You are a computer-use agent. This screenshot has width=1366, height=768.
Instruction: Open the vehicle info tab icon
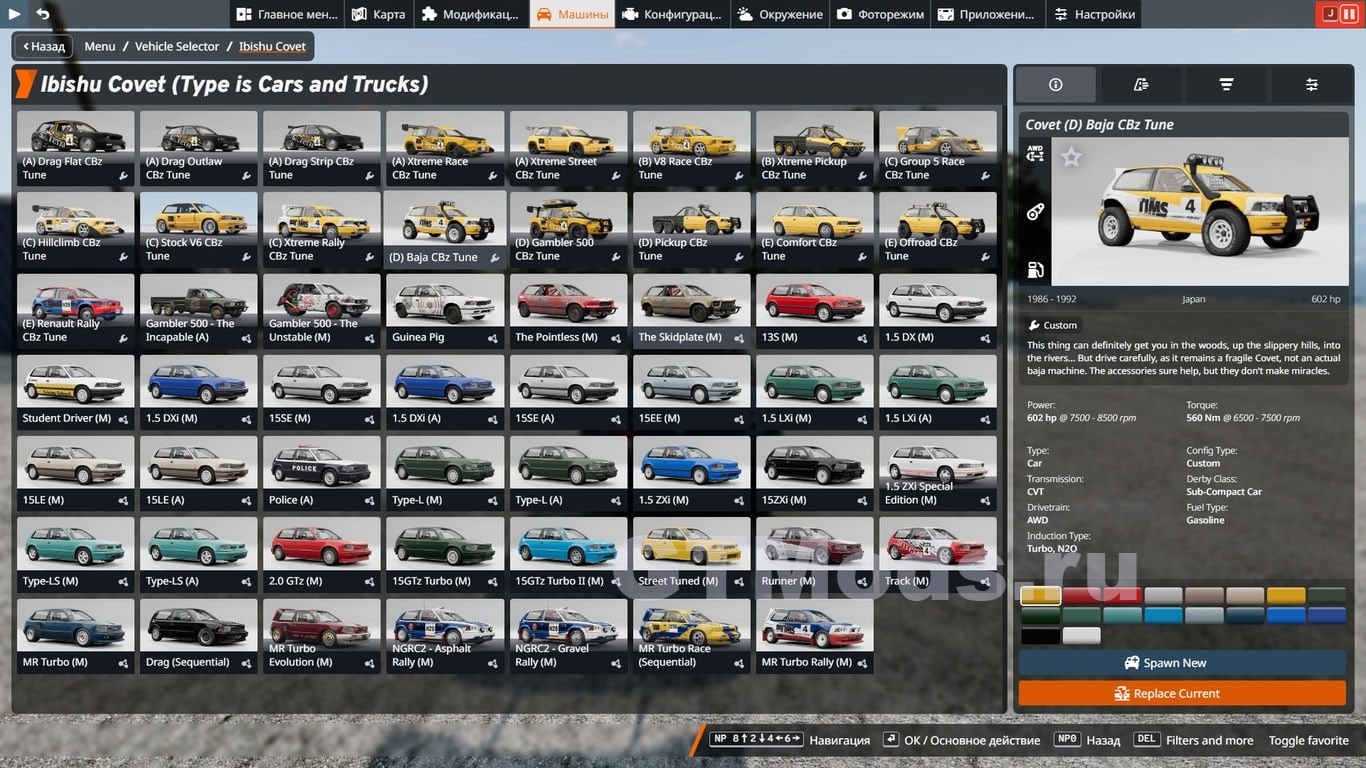tap(1055, 85)
